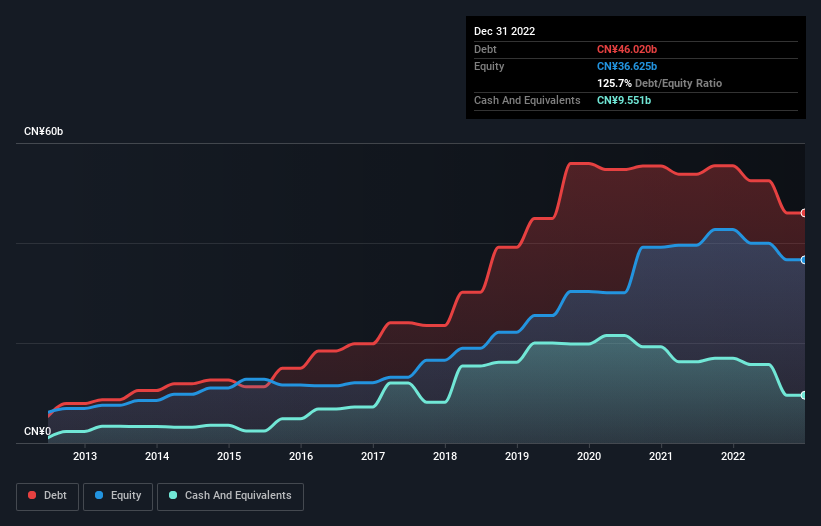Click the 125.7% Debt/Equity Ratio text

659,83
